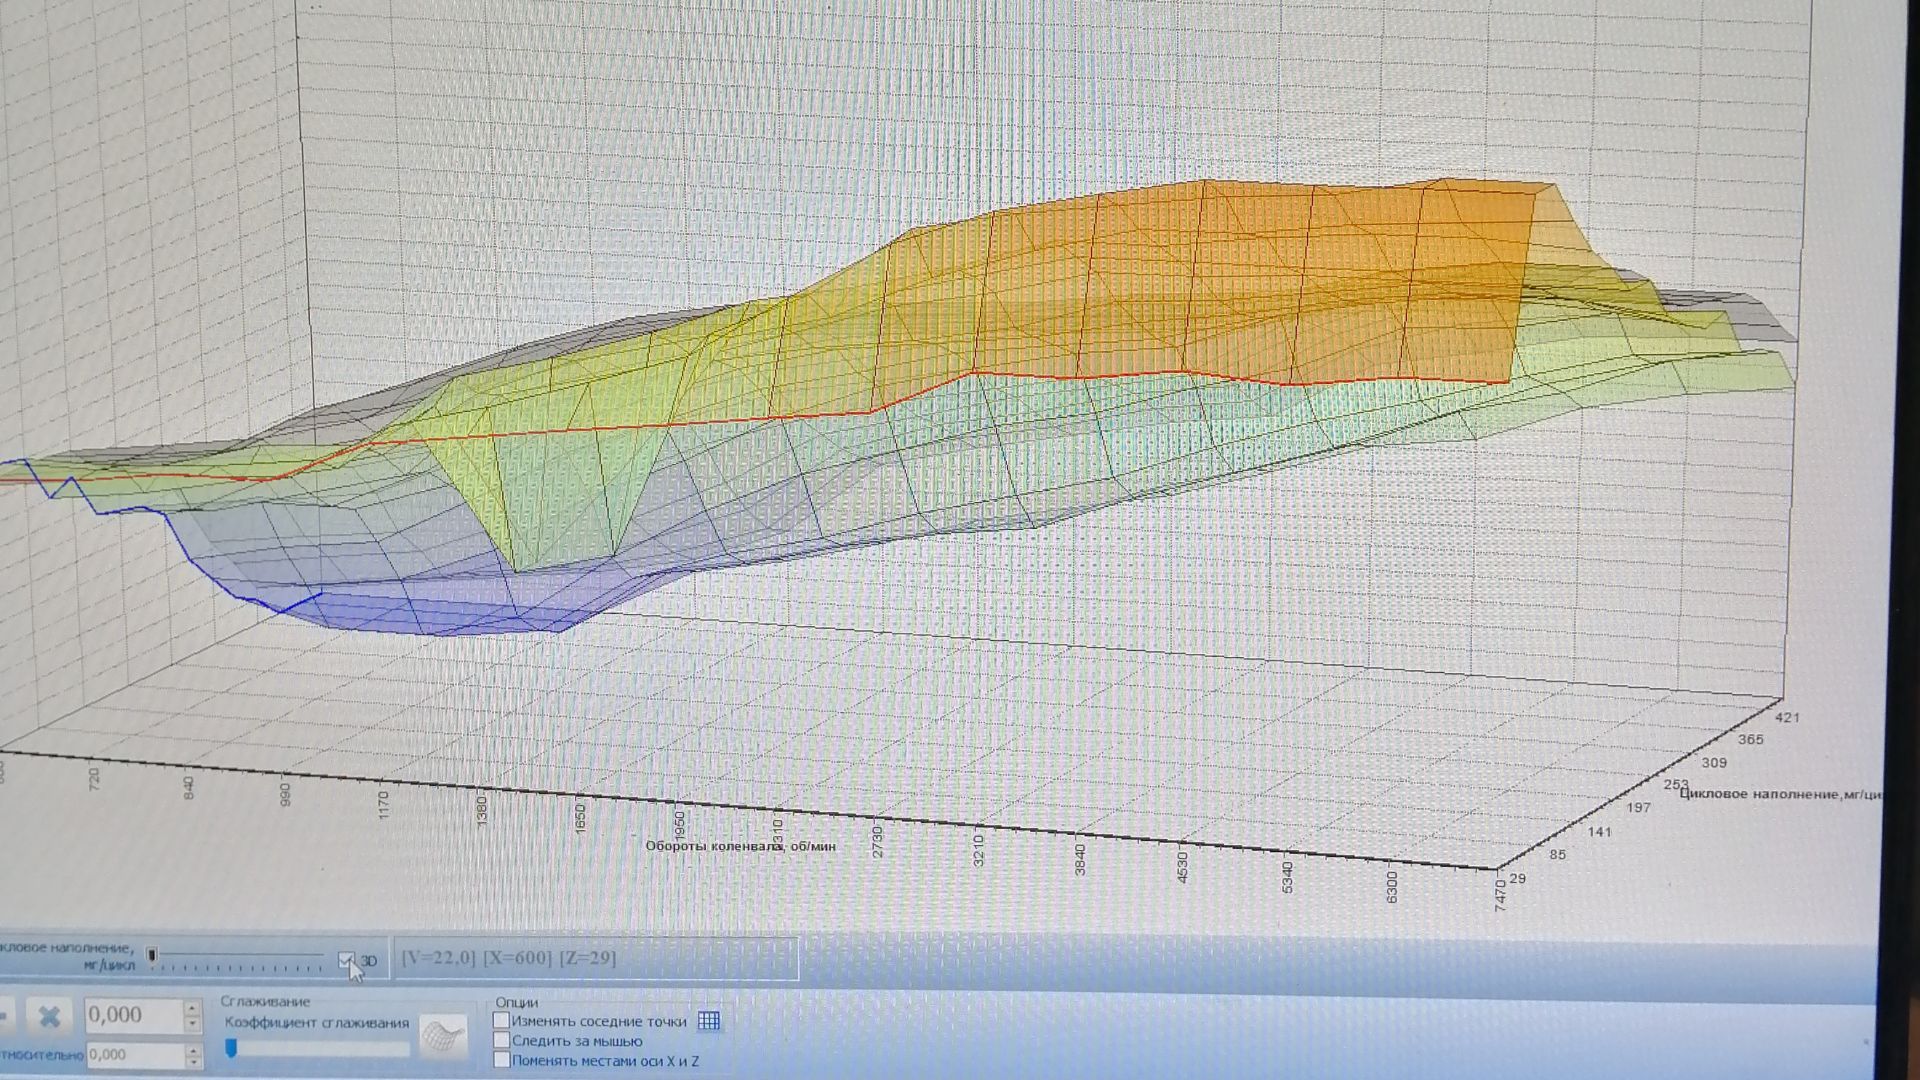This screenshot has width=1920, height=1080.
Task: Click the Коэффициент сглаживания slider thumb
Action: (x=231, y=1047)
